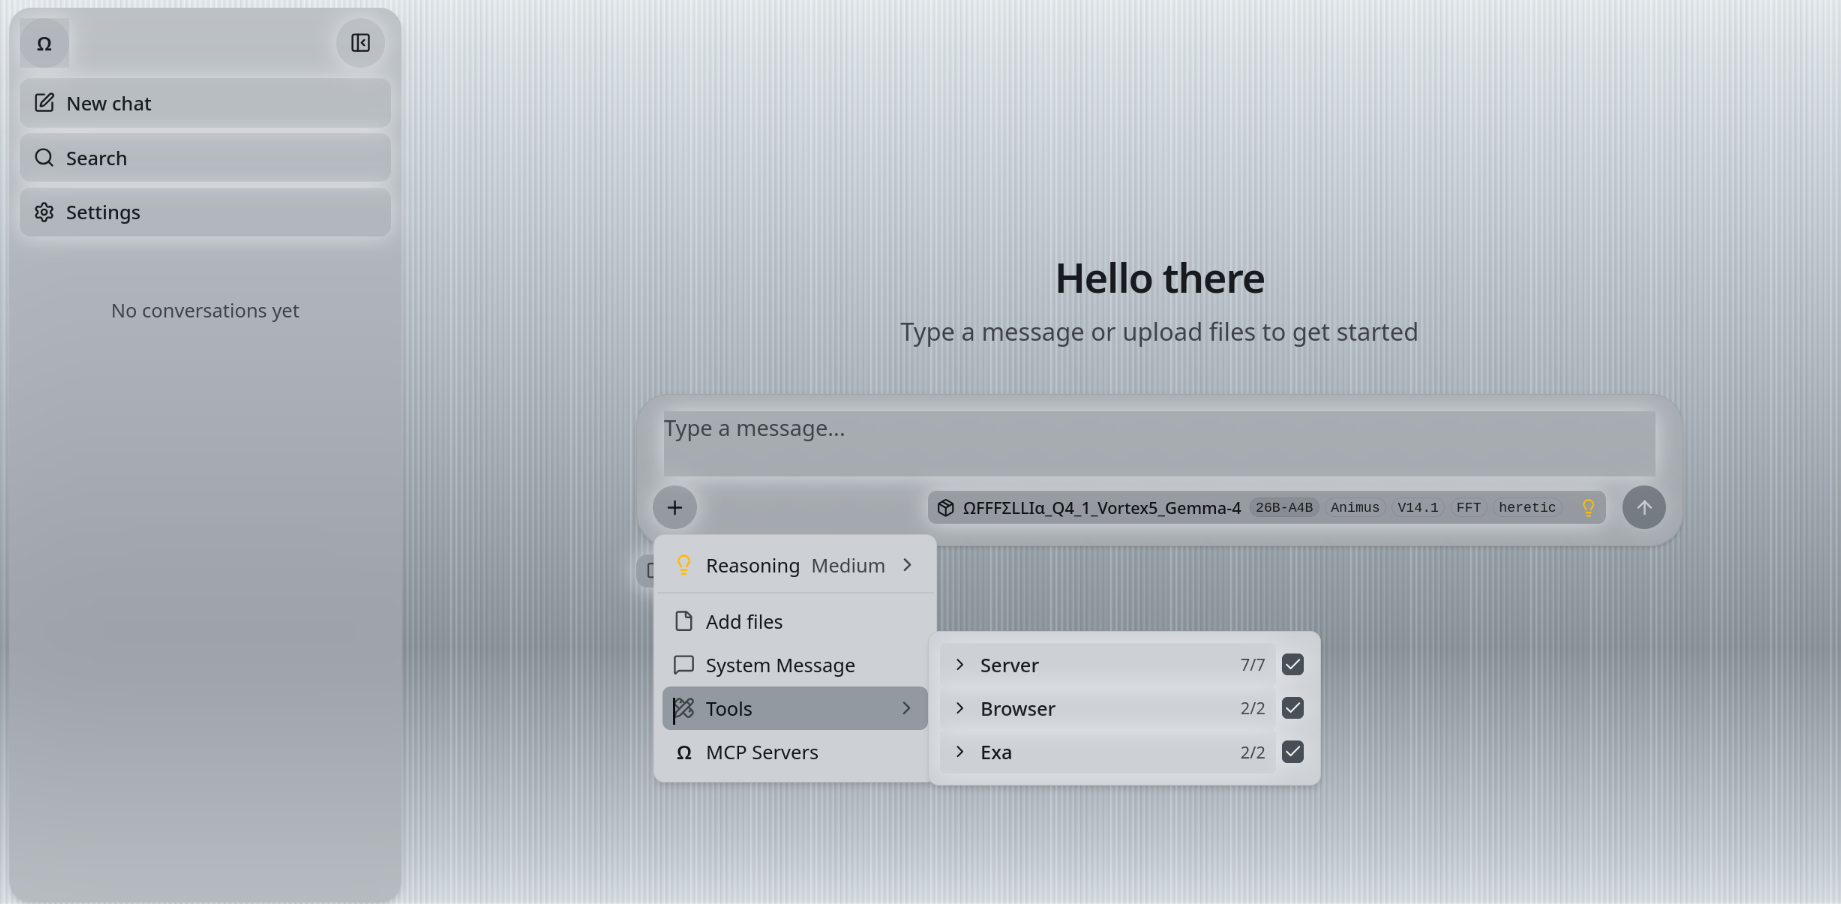Screen dimensions: 1841x904
Task: Uncheck the Server tools checkbox
Action: [x=1293, y=665]
